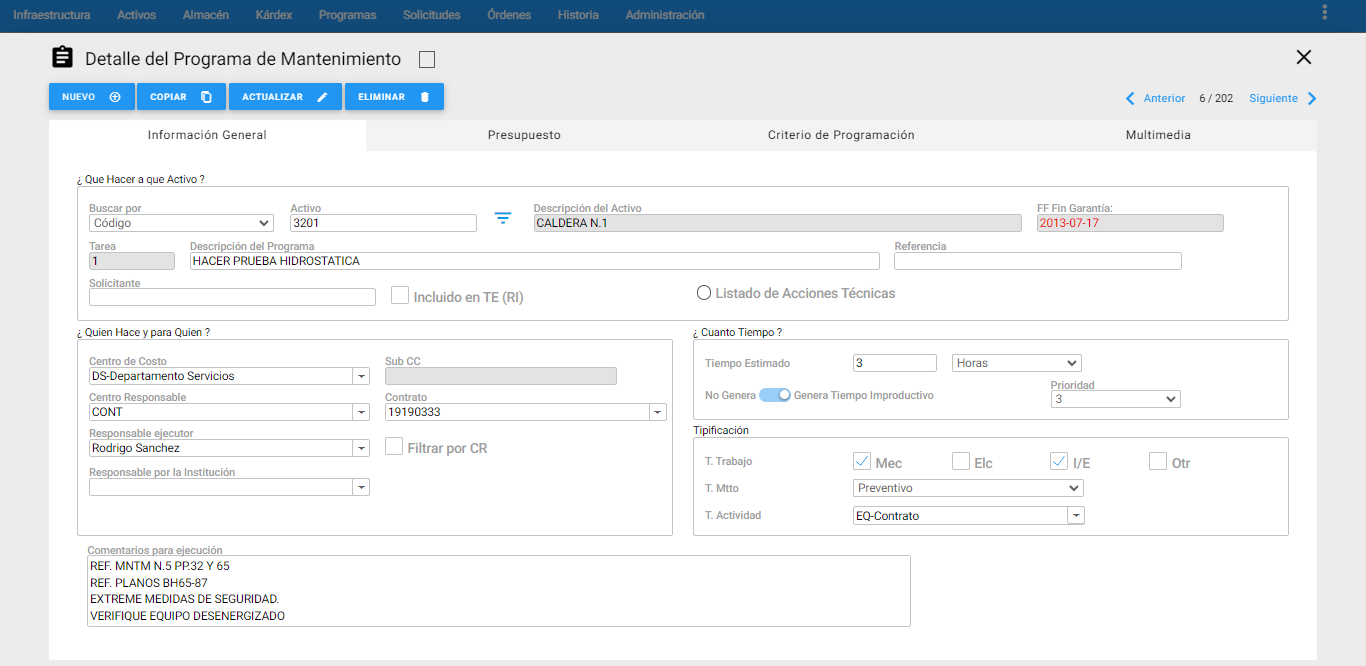Open the Infraestructura menu
Image resolution: width=1366 pixels, height=666 pixels.
[51, 15]
